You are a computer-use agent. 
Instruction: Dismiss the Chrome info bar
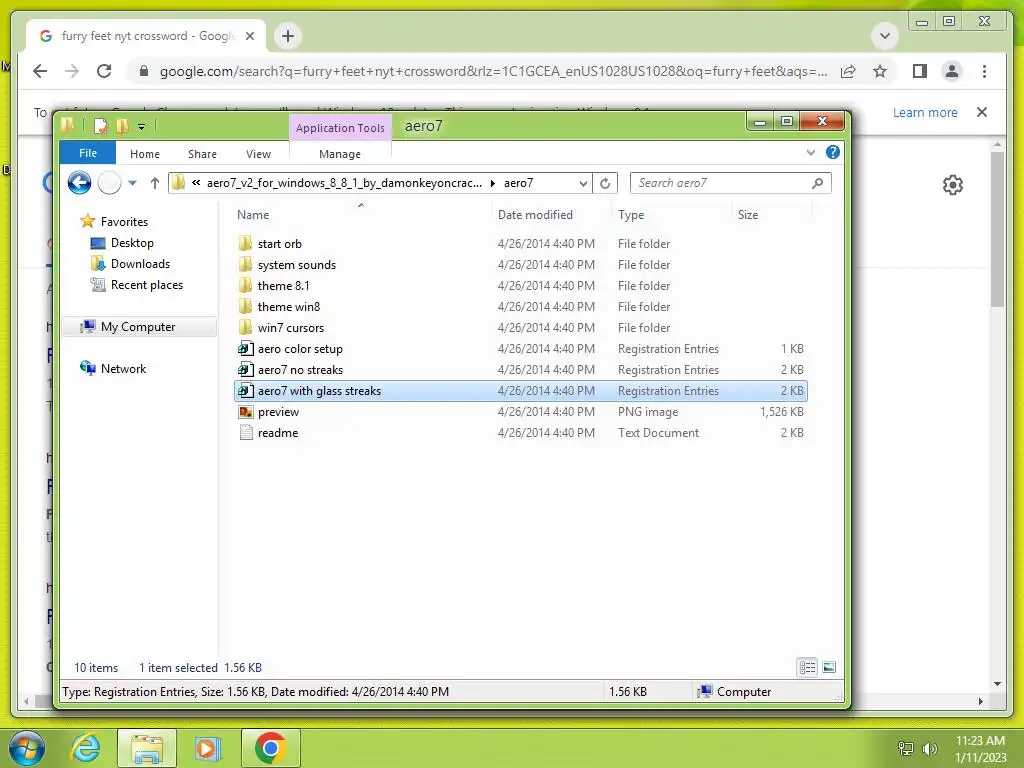click(x=982, y=112)
